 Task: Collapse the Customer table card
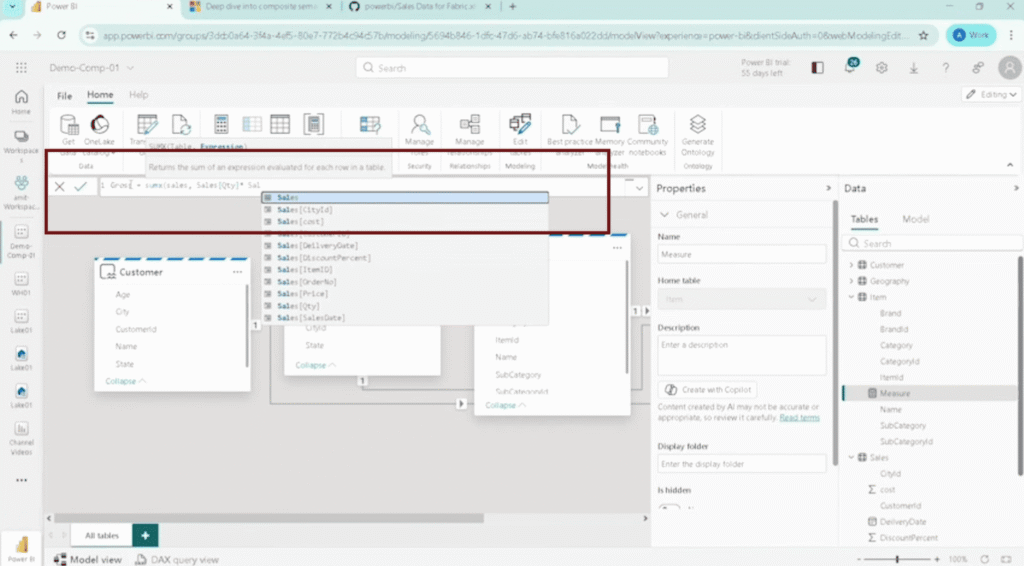tap(125, 381)
